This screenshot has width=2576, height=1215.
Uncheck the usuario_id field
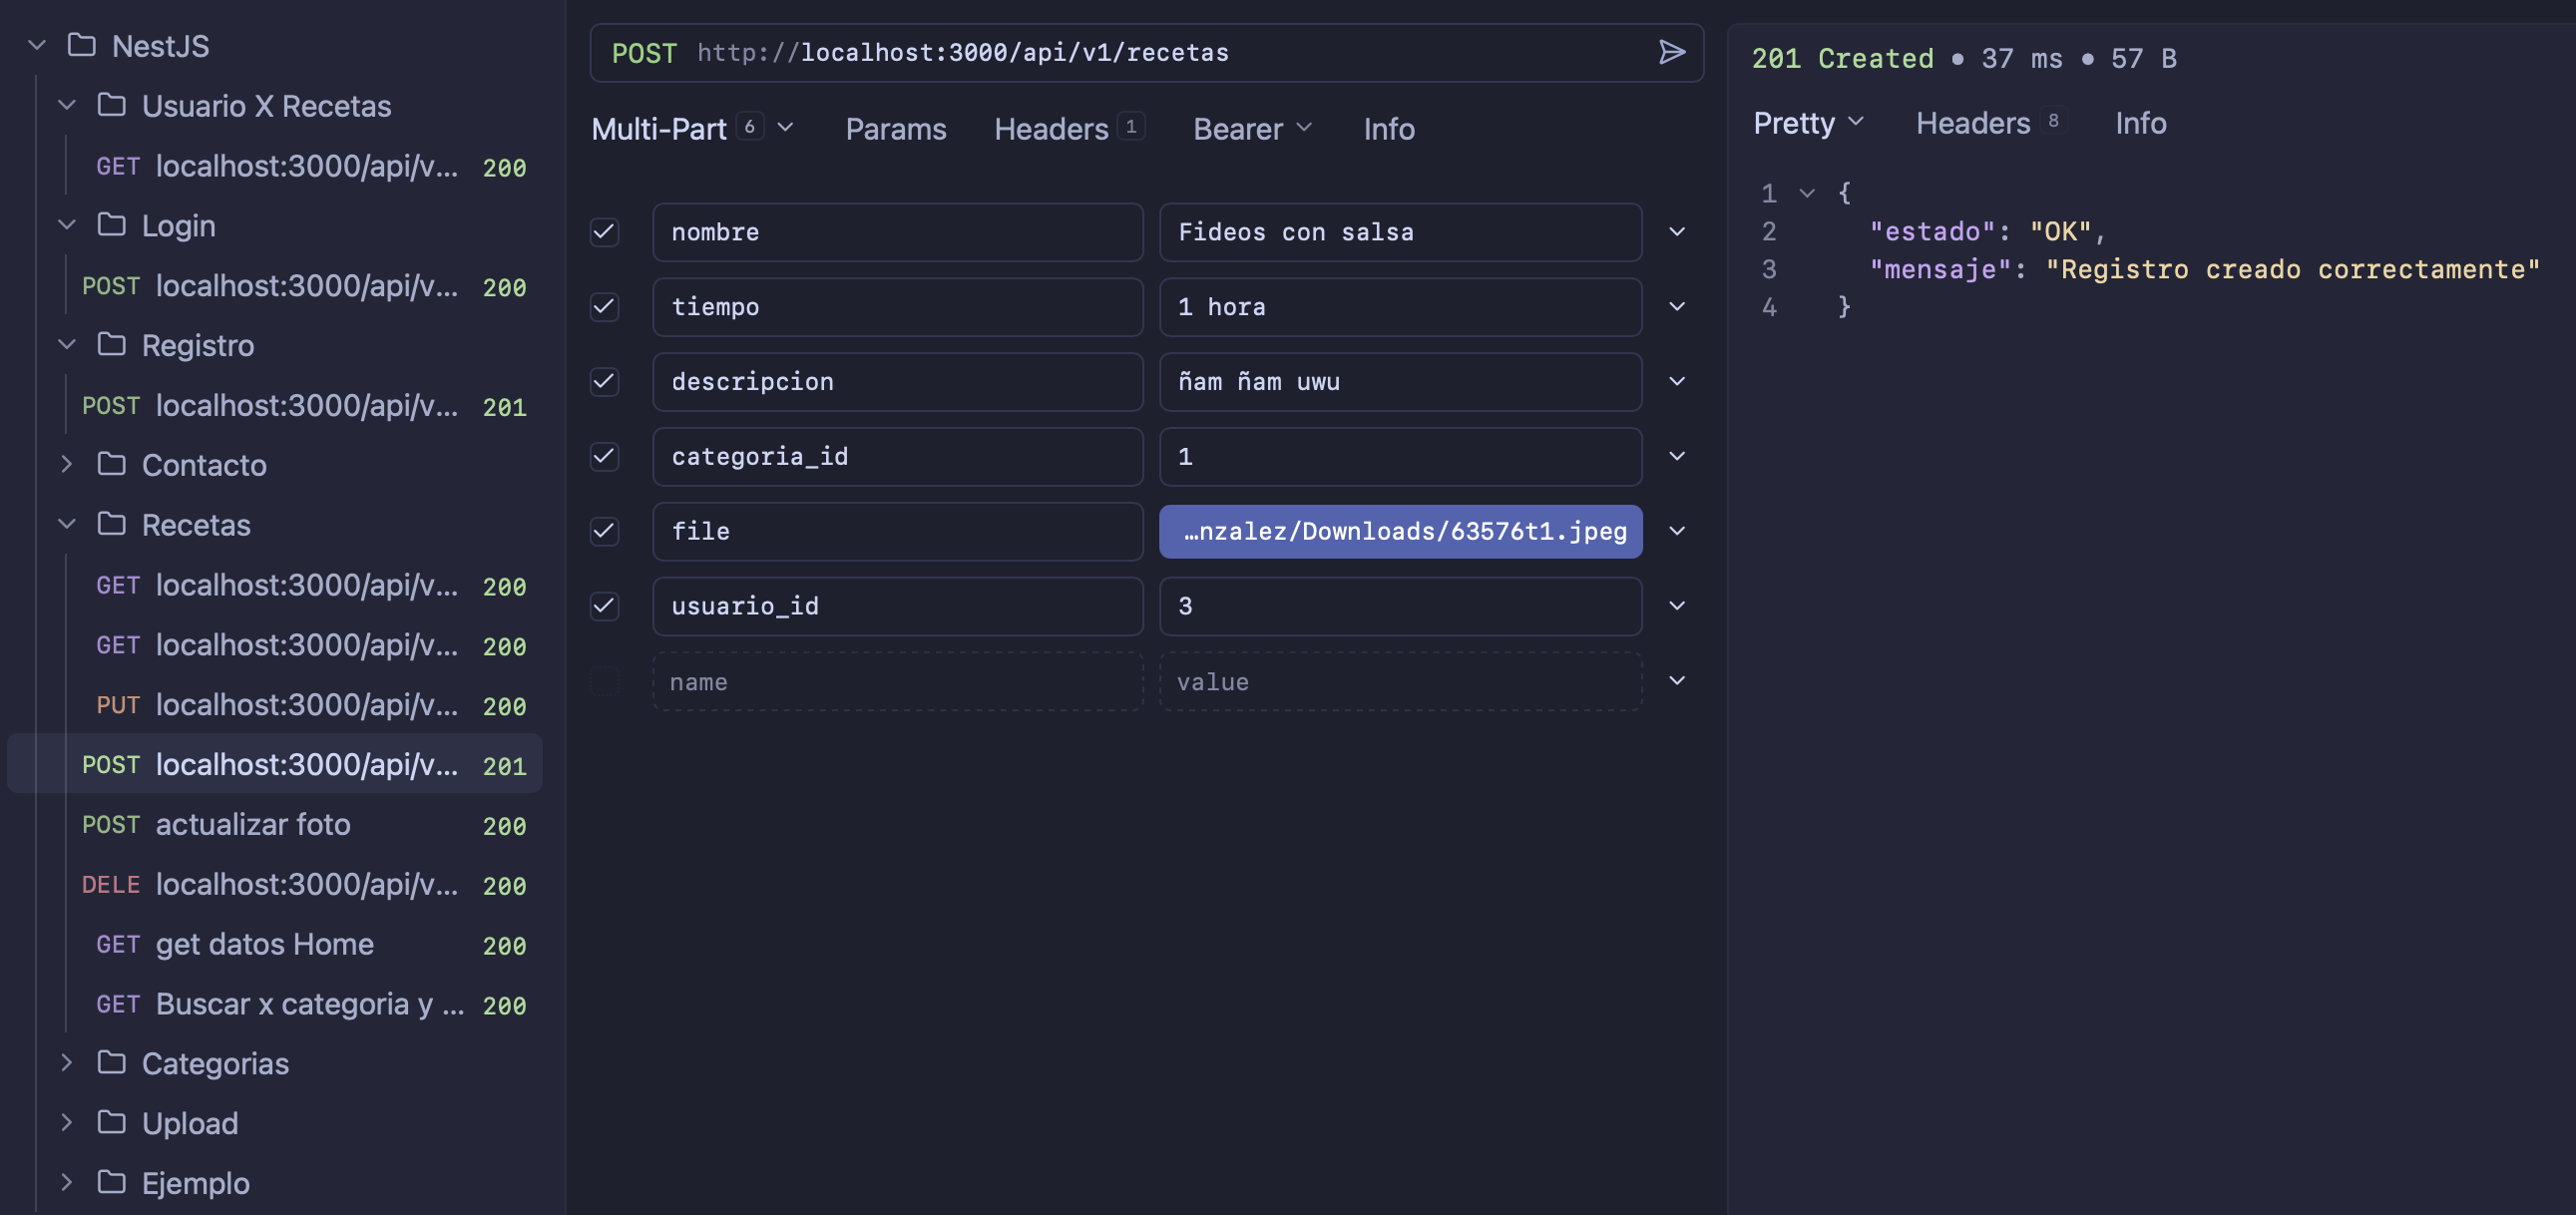pyautogui.click(x=604, y=606)
